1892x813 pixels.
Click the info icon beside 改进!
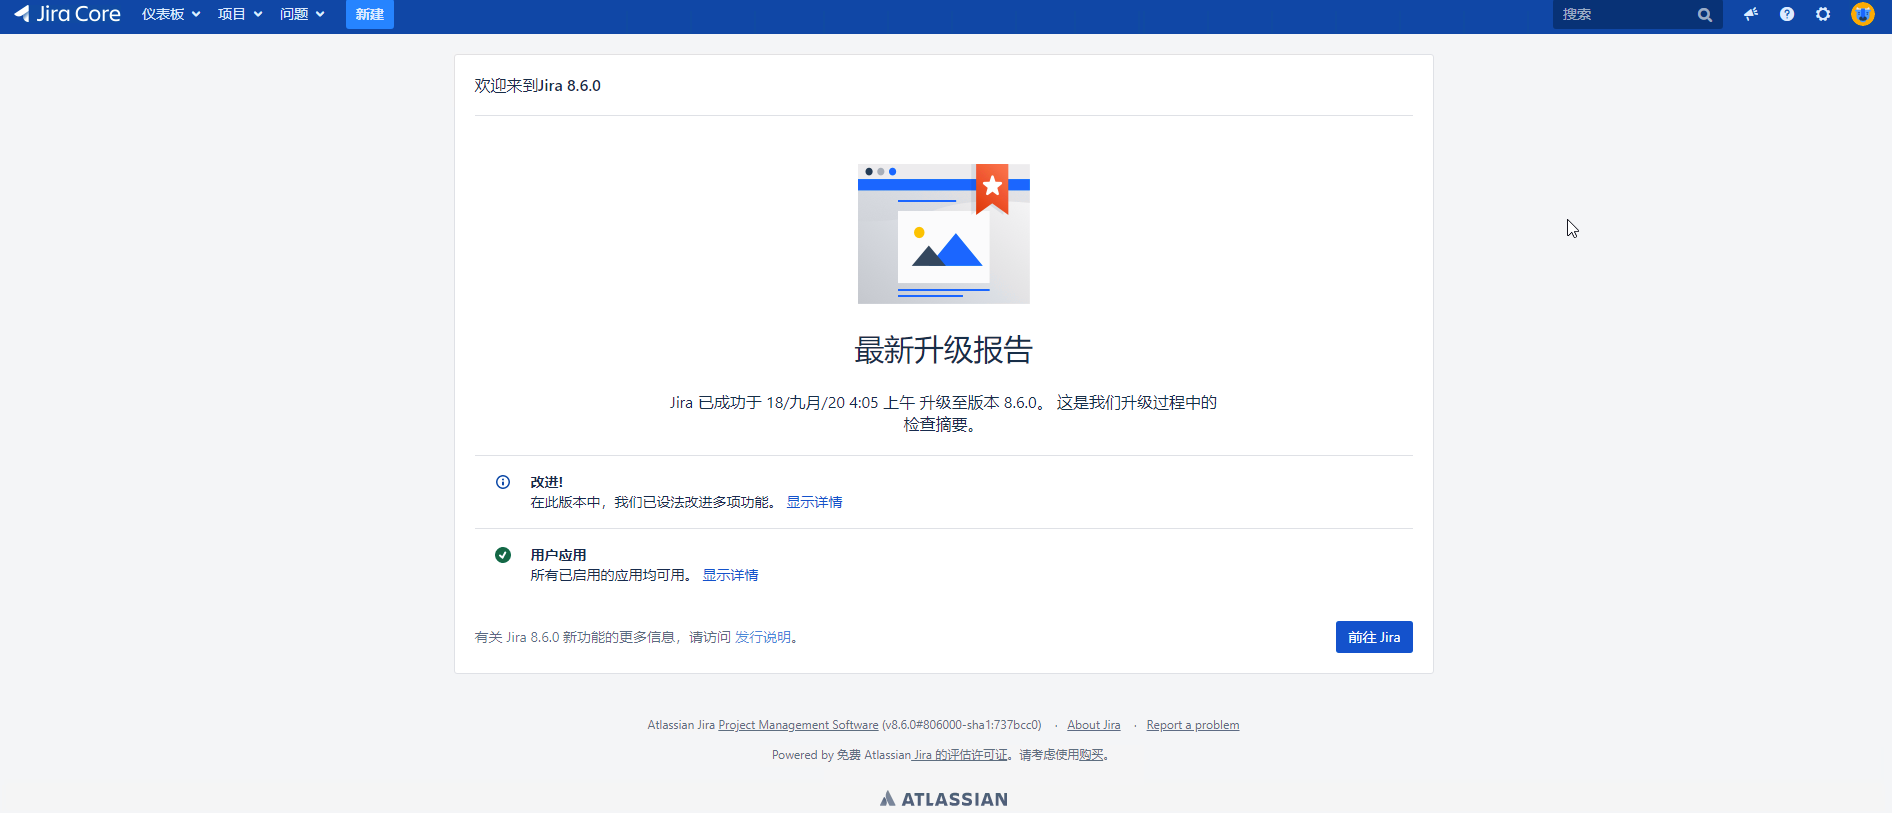point(503,482)
